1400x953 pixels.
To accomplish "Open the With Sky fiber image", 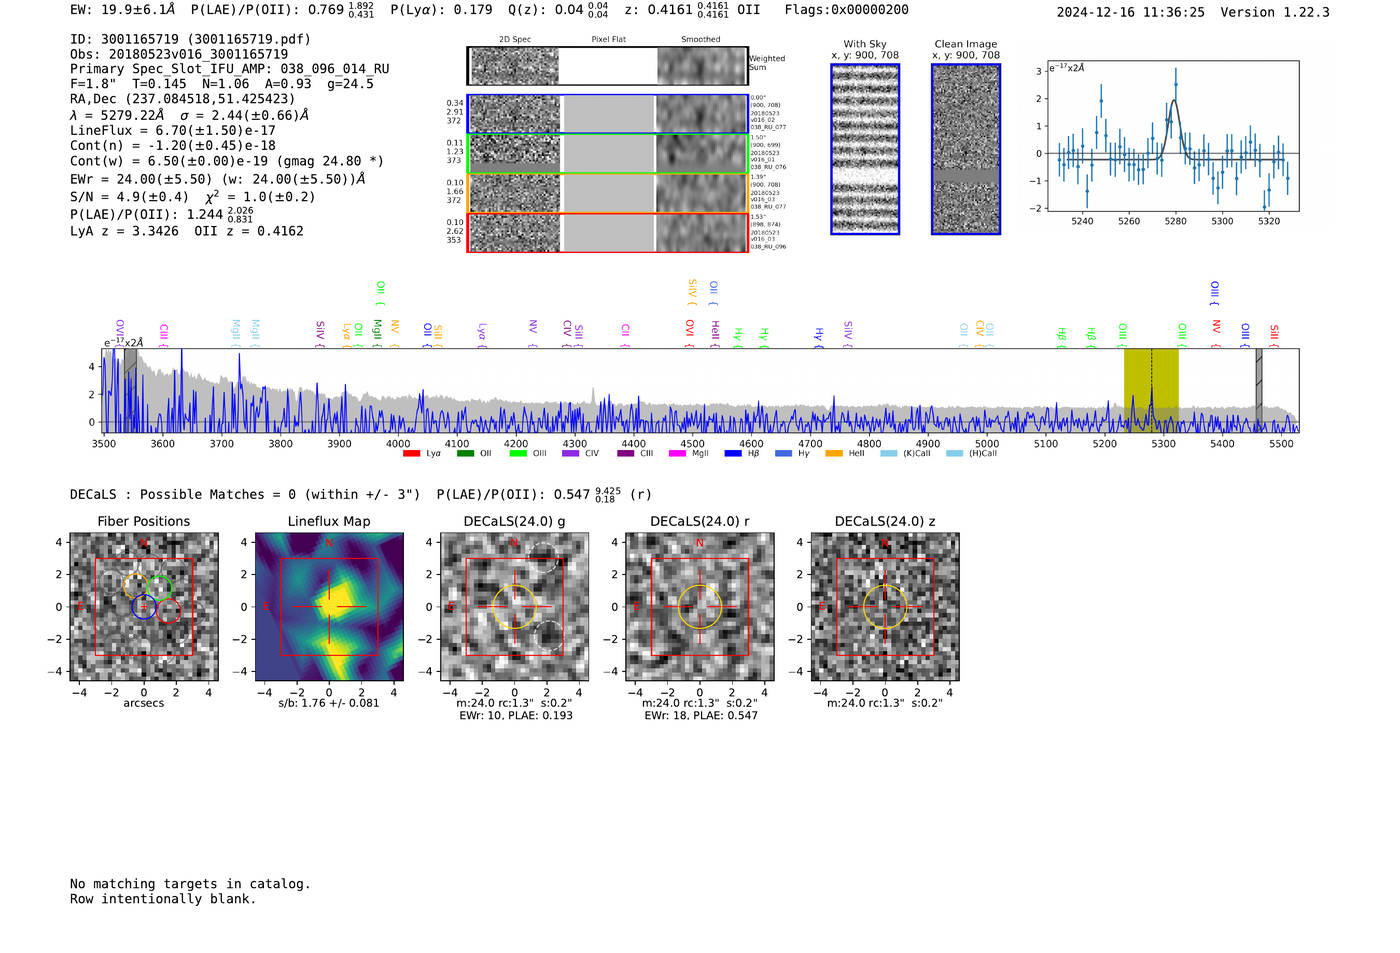I will [865, 149].
